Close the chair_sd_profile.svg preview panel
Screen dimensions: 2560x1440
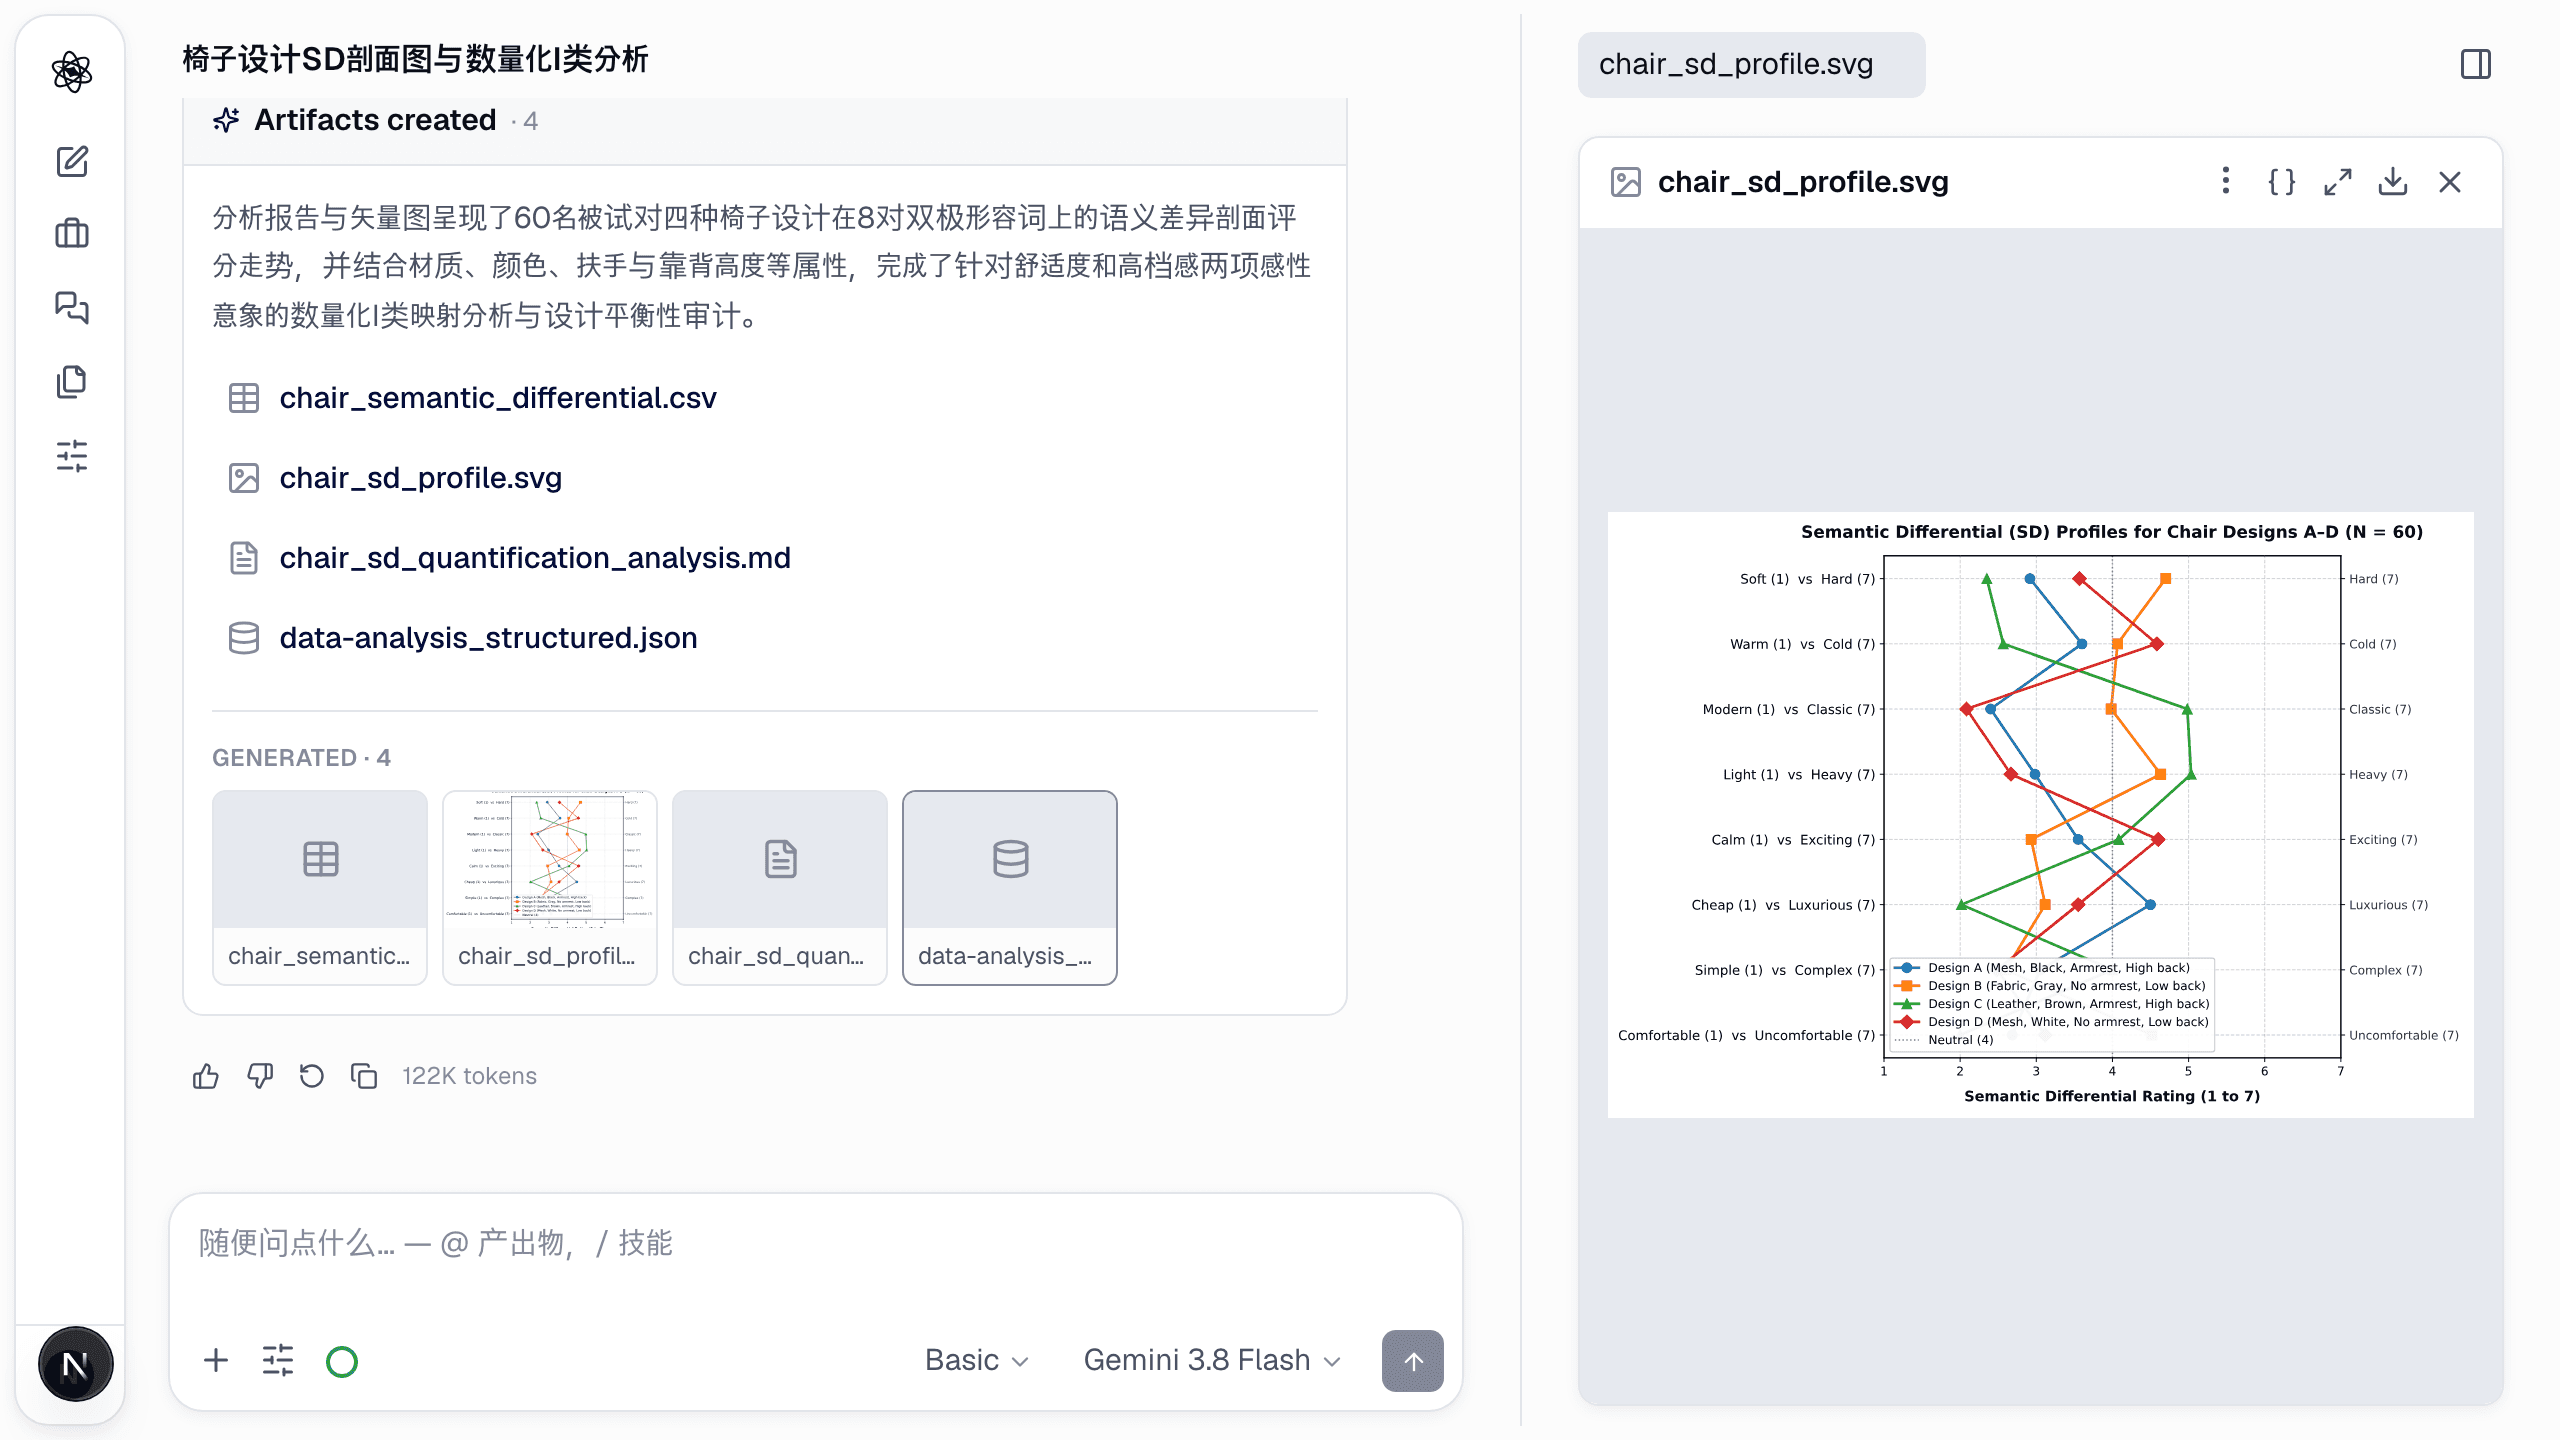coord(2450,182)
